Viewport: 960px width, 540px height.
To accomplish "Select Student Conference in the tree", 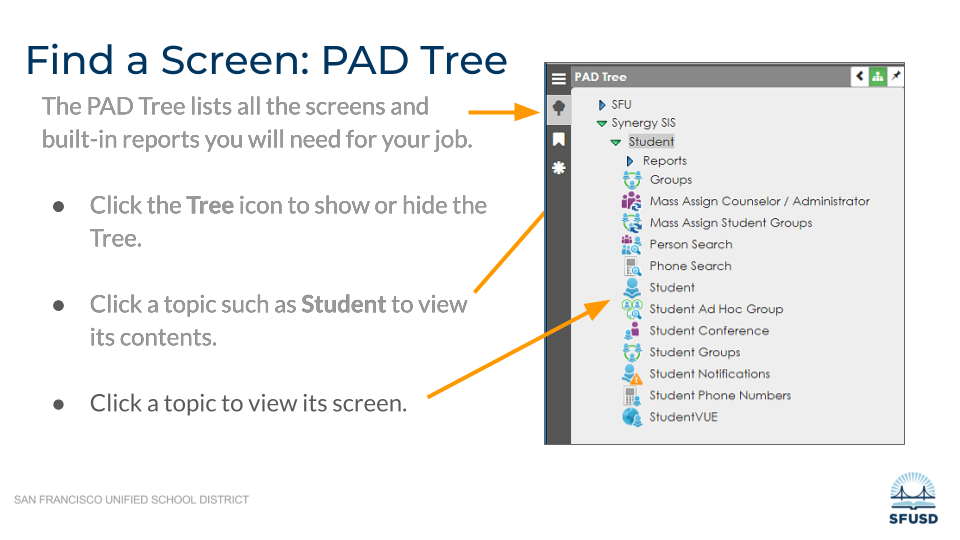I will (709, 331).
